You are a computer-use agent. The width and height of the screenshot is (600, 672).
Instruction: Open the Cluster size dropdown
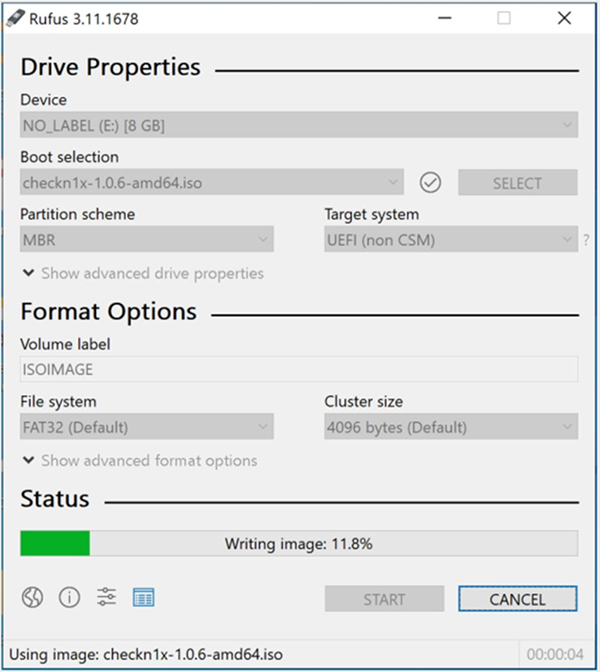pyautogui.click(x=450, y=427)
